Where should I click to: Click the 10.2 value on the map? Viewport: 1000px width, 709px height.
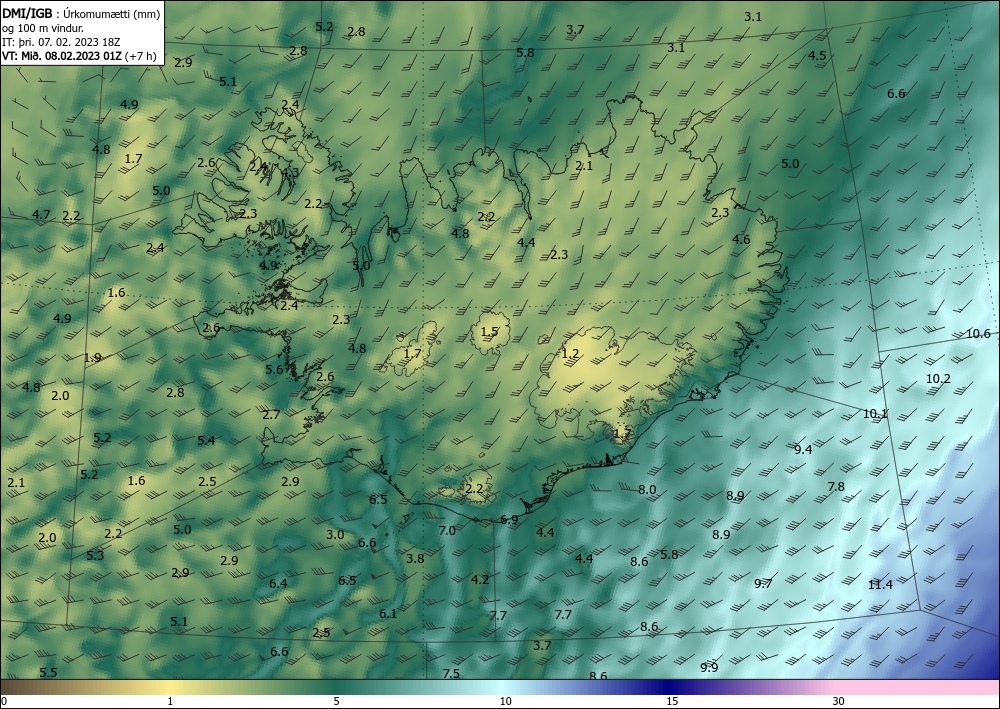(x=938, y=379)
